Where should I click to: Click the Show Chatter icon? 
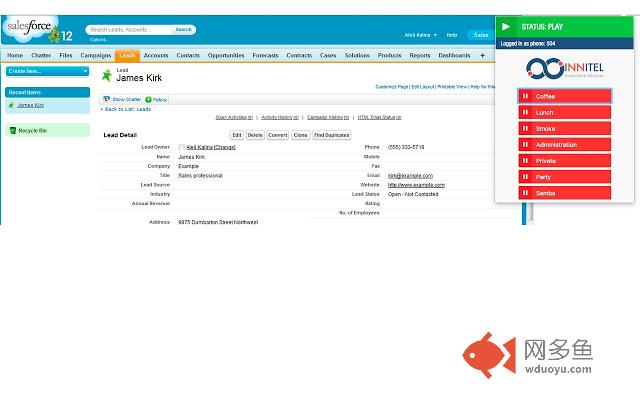[x=107, y=99]
